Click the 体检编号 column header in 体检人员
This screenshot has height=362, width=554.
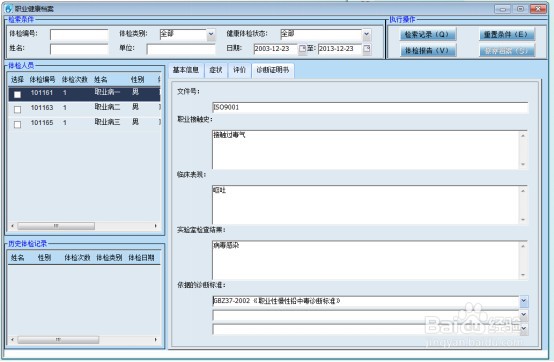tap(42, 79)
